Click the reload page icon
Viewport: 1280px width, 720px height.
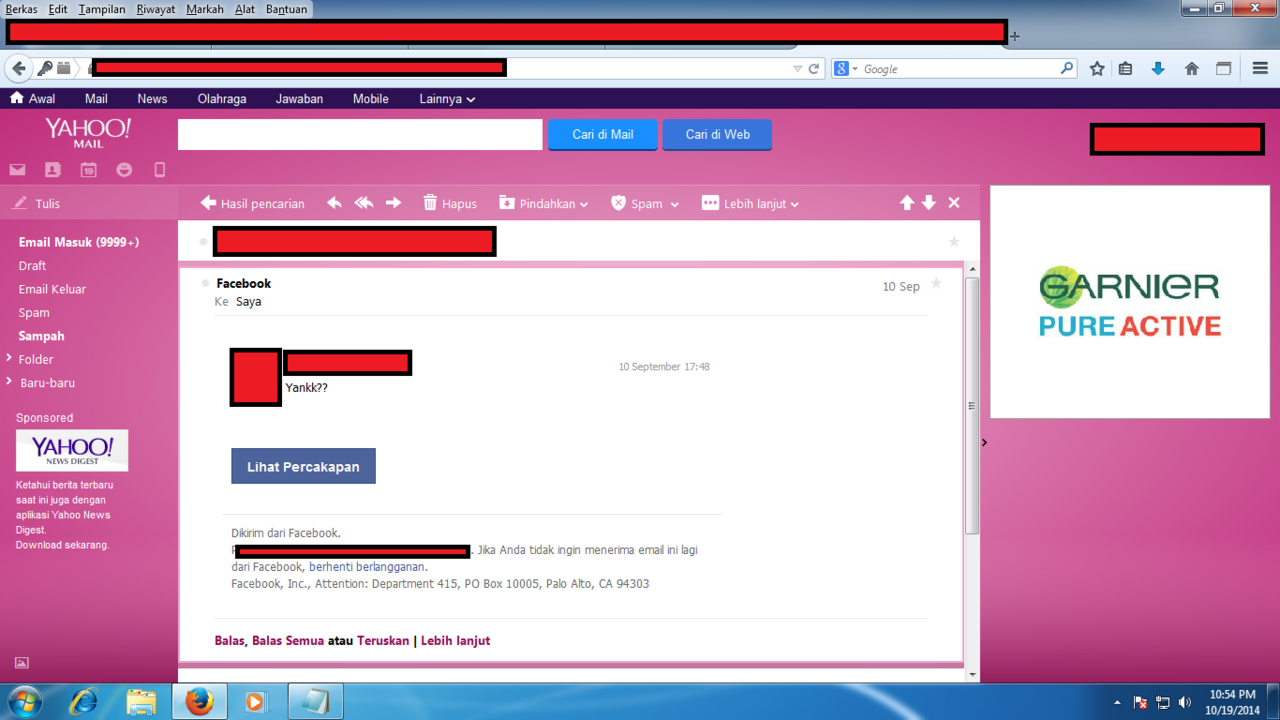click(x=814, y=69)
